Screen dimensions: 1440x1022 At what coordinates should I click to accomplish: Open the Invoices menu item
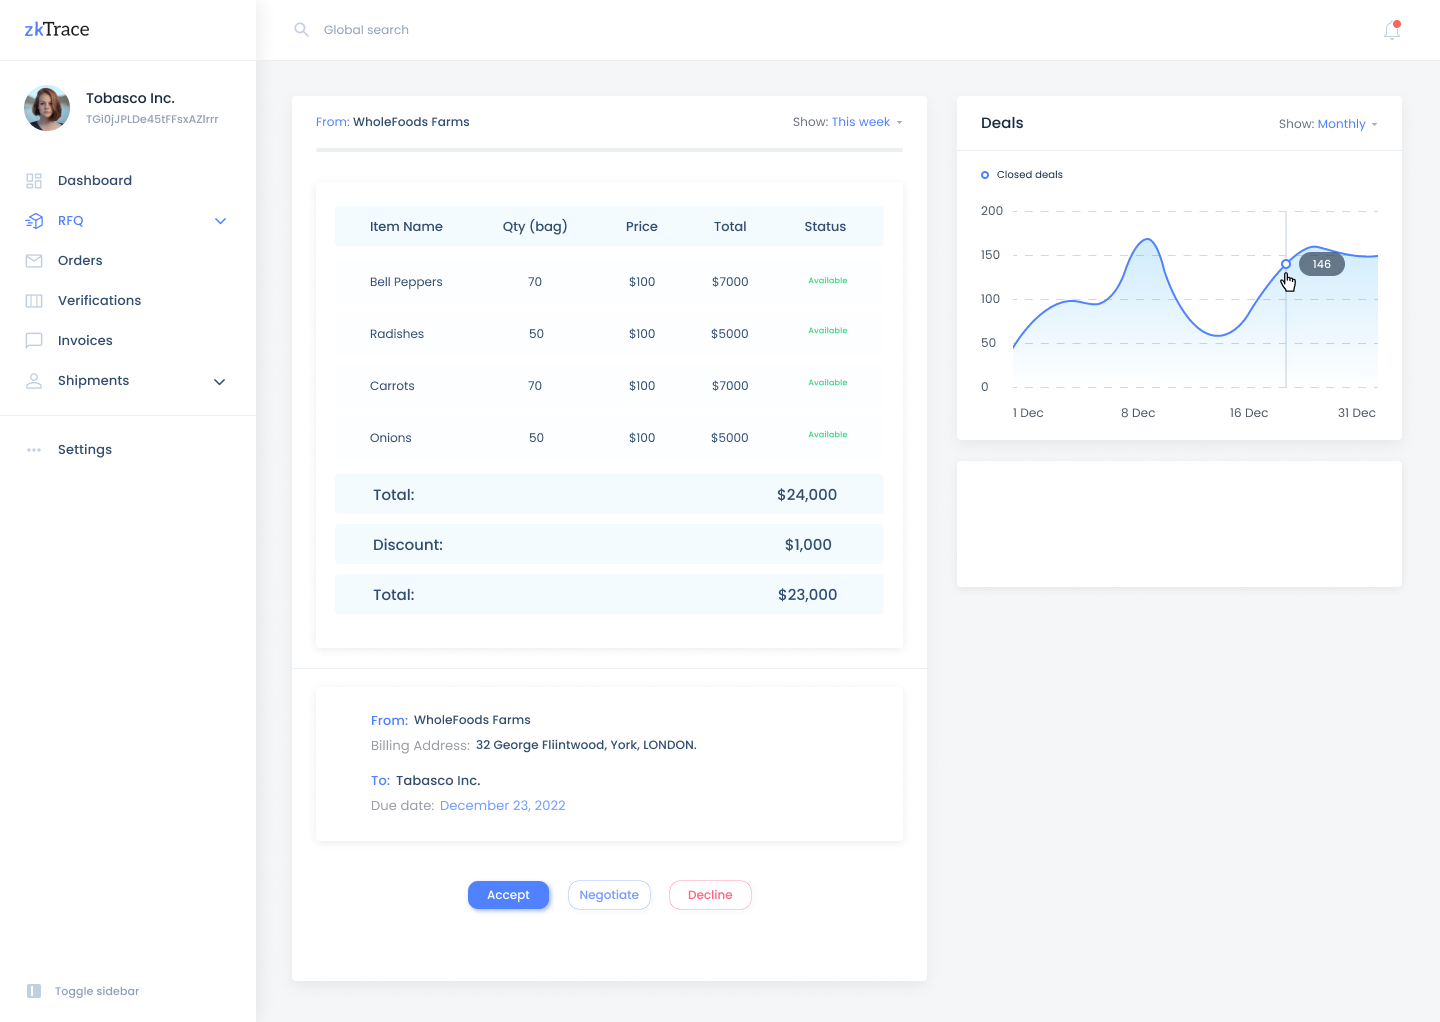85,341
